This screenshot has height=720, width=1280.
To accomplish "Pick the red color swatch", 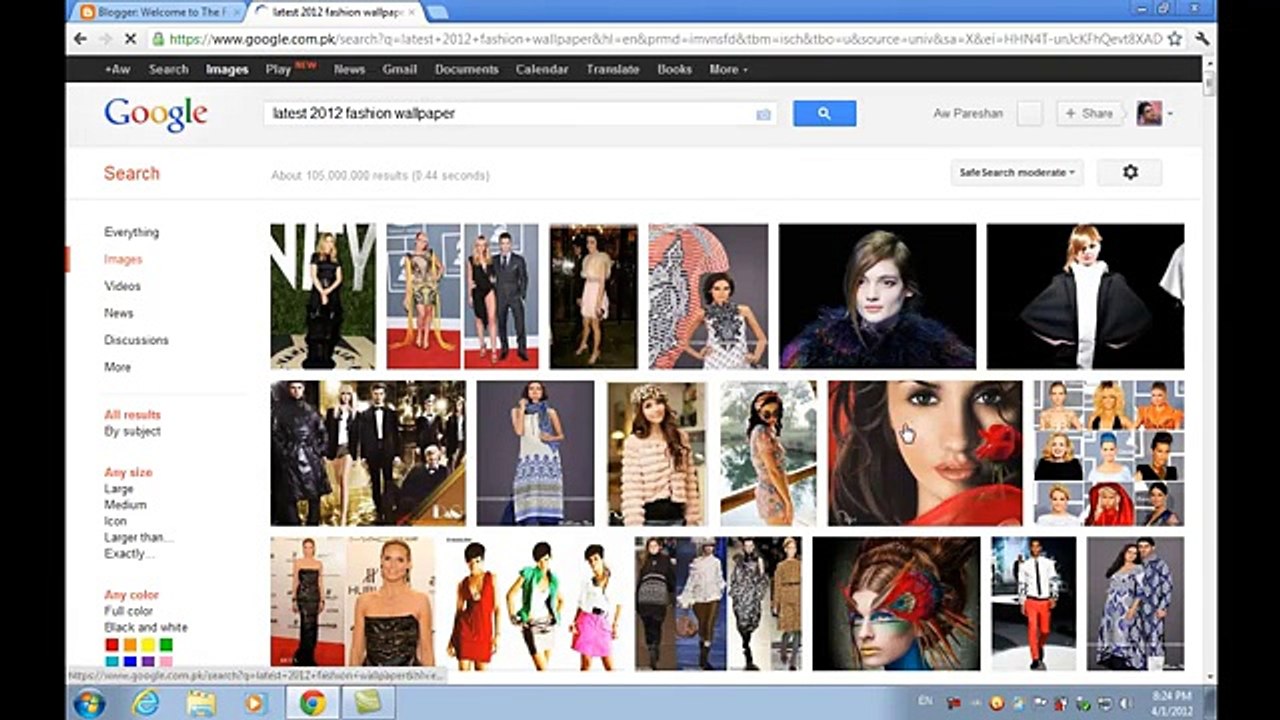I will (112, 645).
